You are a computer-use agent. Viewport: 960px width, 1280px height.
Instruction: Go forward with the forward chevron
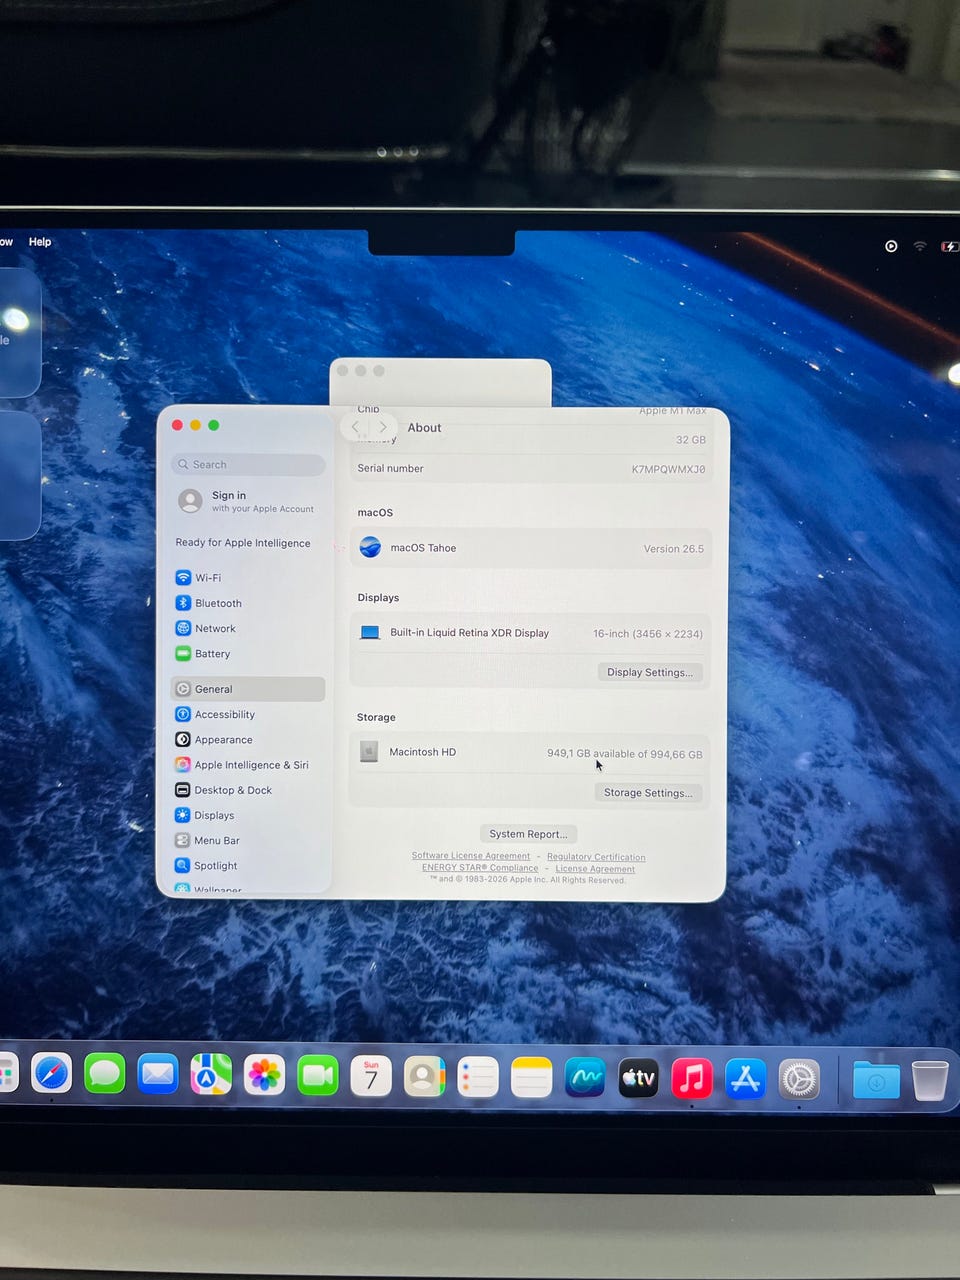[x=382, y=427]
